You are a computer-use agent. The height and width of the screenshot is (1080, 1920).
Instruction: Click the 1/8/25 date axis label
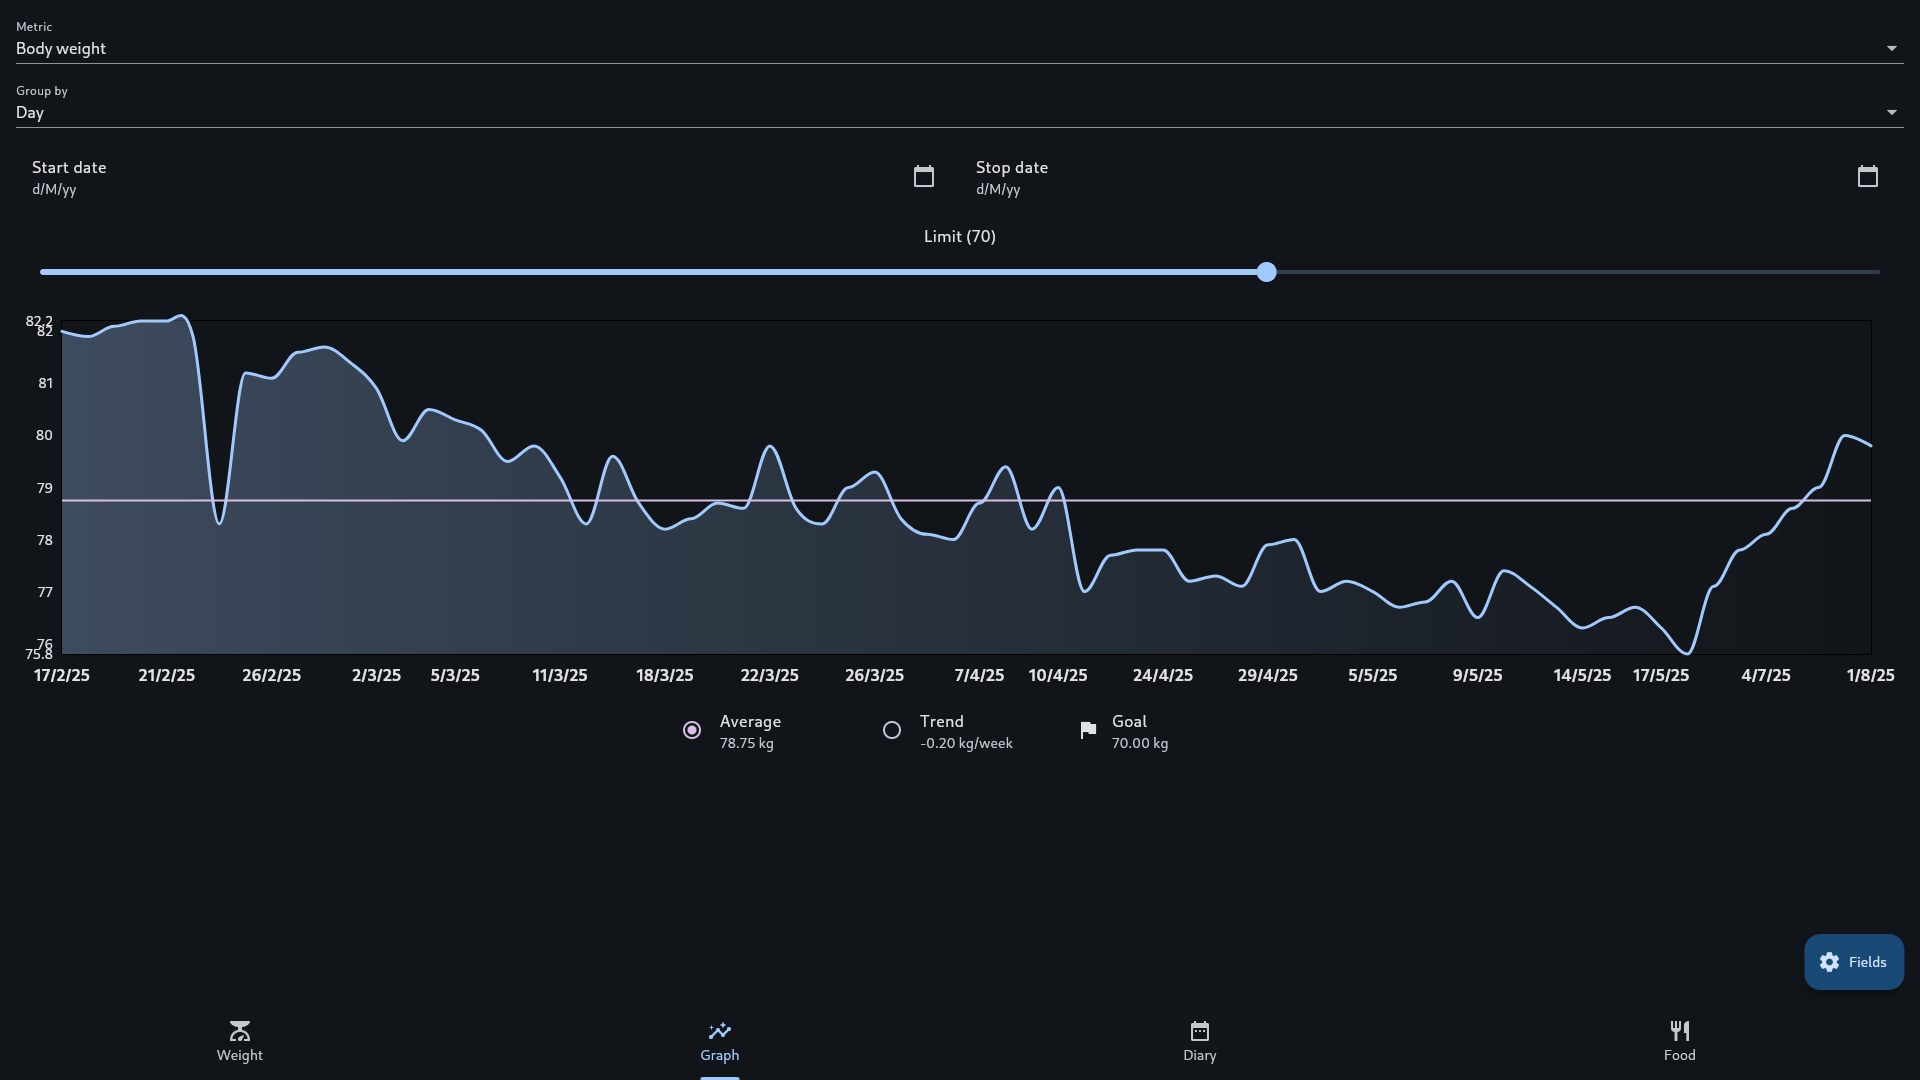[1870, 676]
